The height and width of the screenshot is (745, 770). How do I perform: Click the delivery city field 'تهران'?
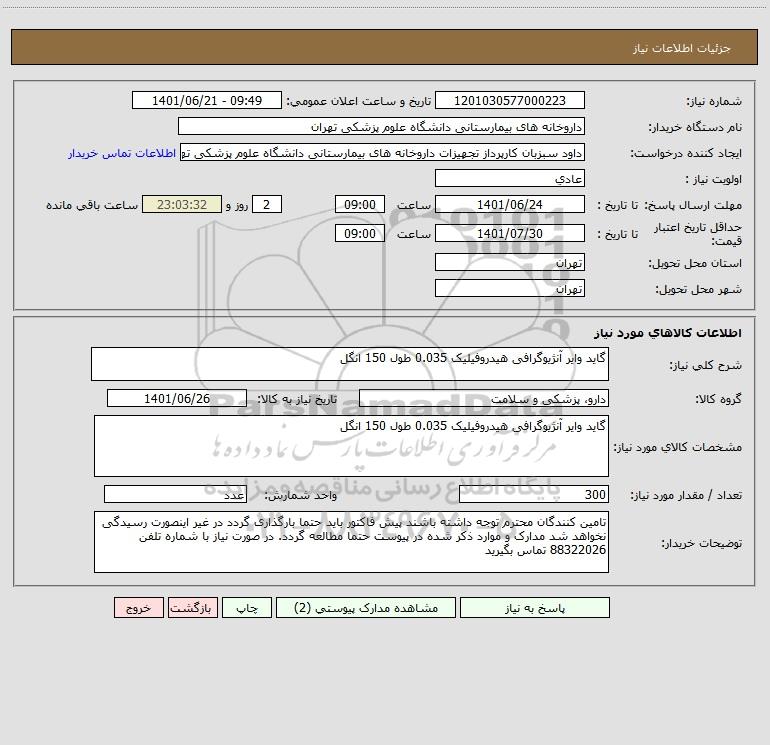[510, 288]
